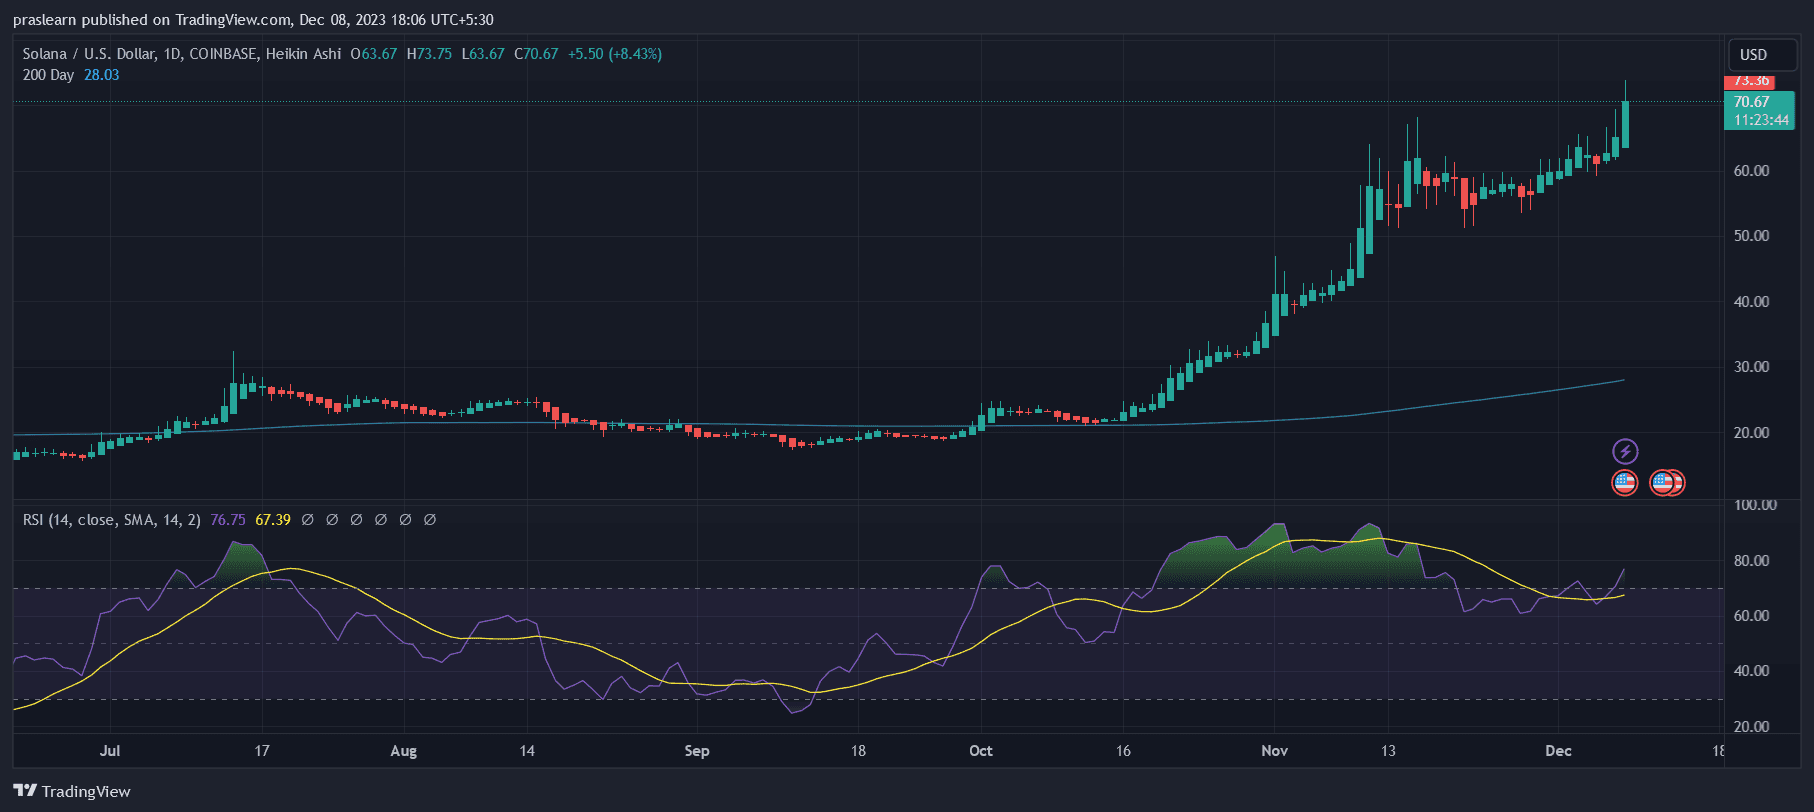Click the 50.00 level on the price scale
This screenshot has width=1814, height=812.
1751,236
